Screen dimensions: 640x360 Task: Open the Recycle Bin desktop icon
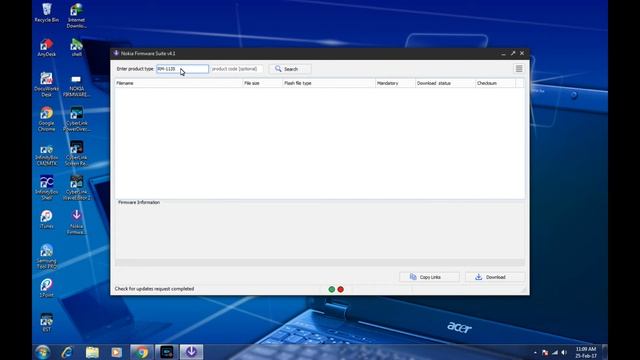pyautogui.click(x=47, y=13)
